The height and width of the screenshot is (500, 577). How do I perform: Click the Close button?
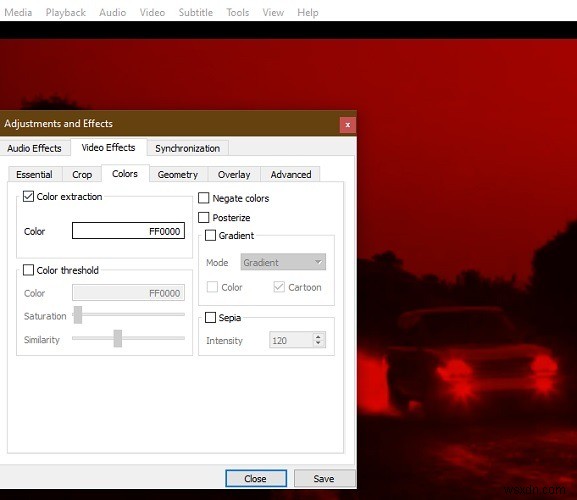pos(256,478)
